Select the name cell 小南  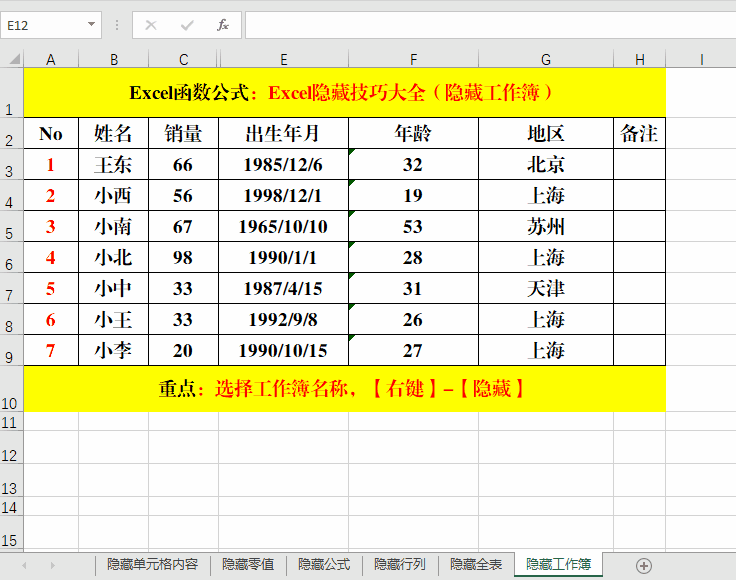(x=113, y=226)
